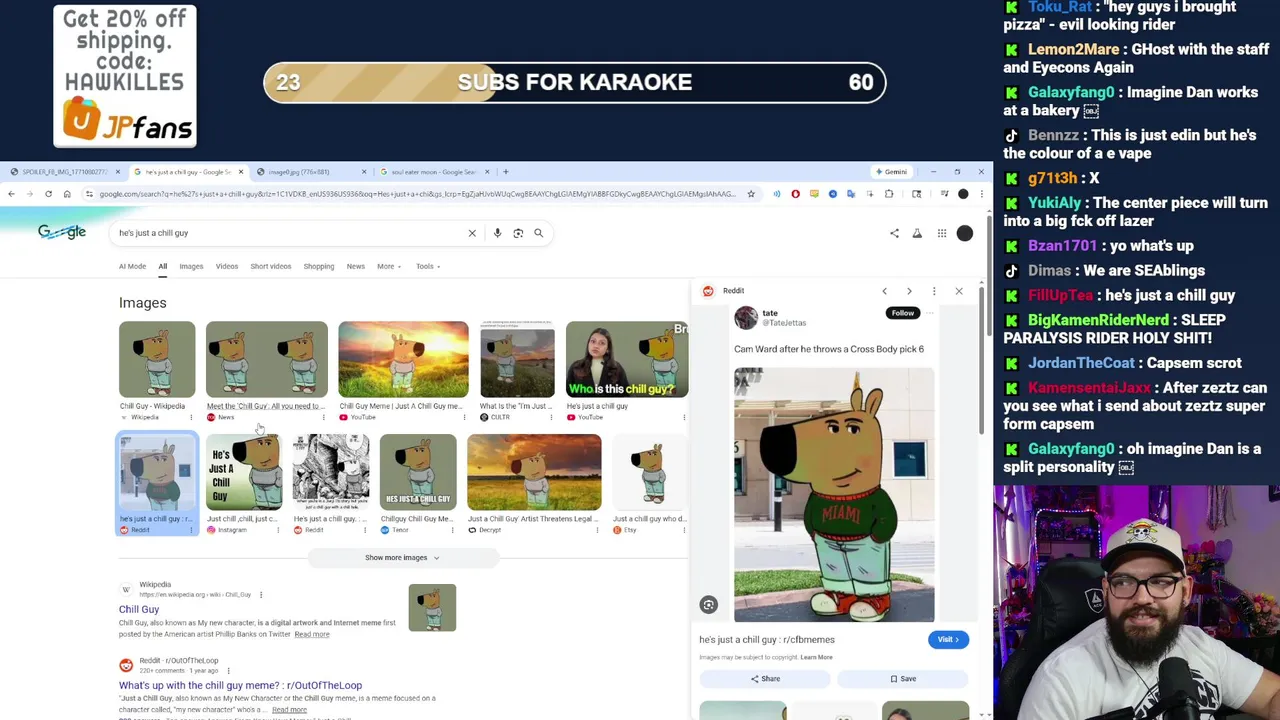Click the Share button in image preview

coord(765,679)
